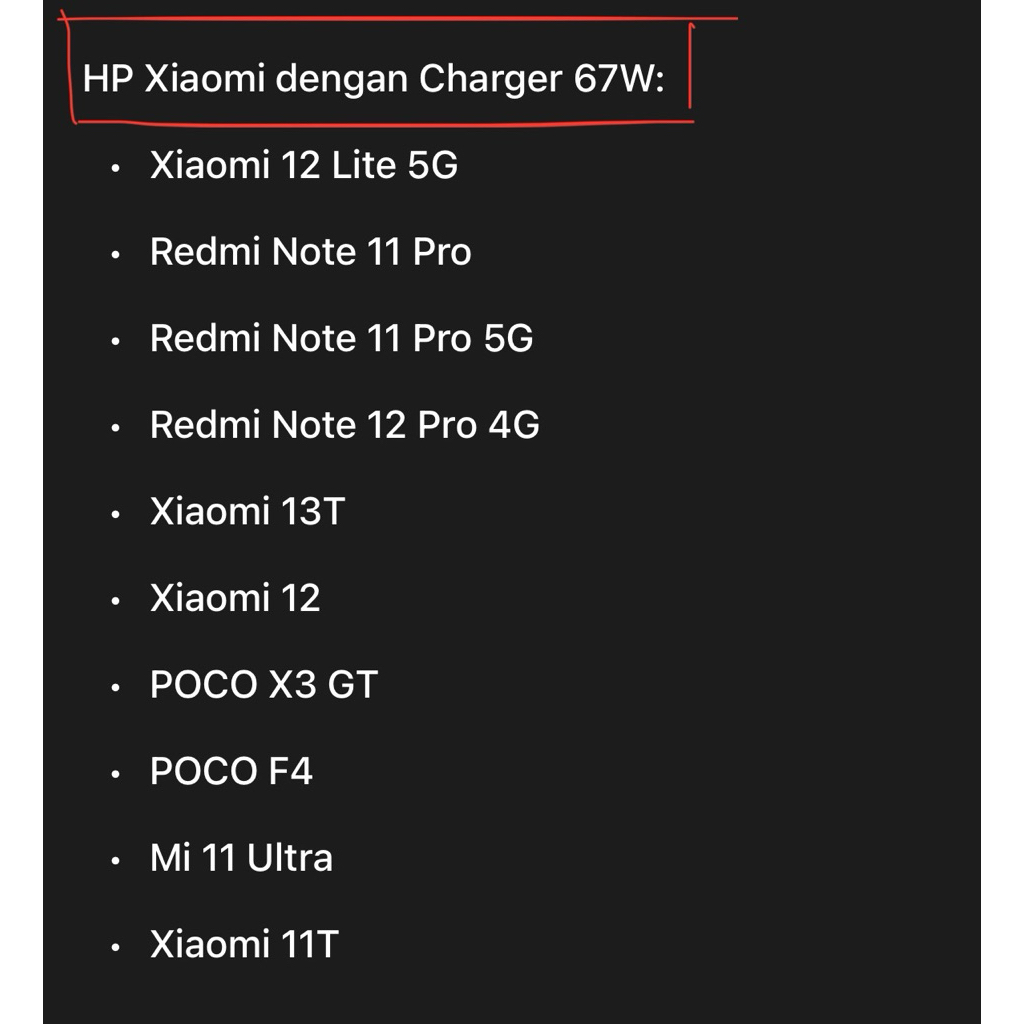Image resolution: width=1024 pixels, height=1024 pixels.
Task: Click the bullet dot beside the Xiaomi 12 entry
Action: tap(117, 602)
